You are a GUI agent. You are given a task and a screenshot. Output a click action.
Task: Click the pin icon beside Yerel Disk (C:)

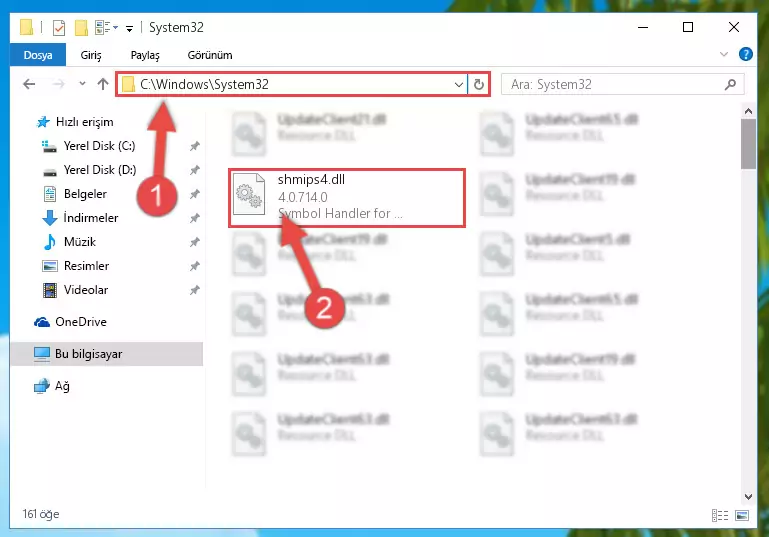[195, 146]
